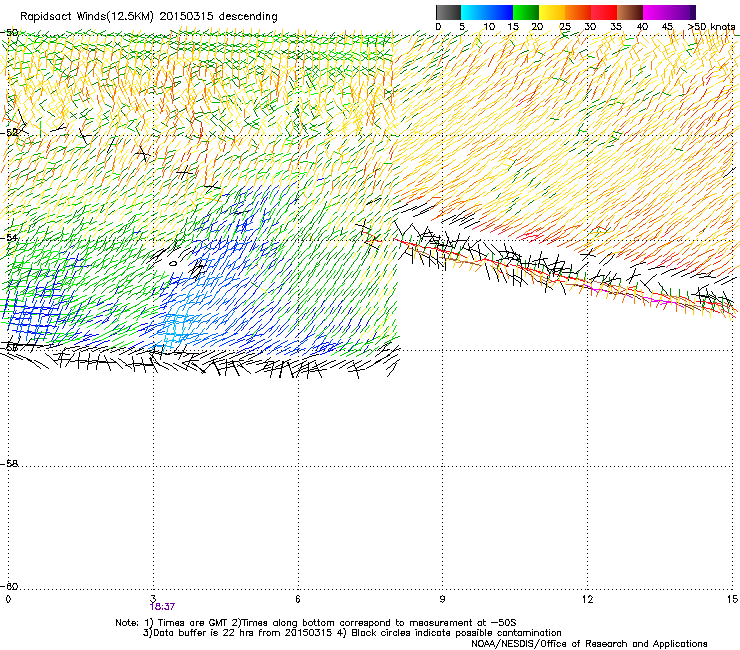Click the purple 18:37 time label

pyautogui.click(x=162, y=607)
